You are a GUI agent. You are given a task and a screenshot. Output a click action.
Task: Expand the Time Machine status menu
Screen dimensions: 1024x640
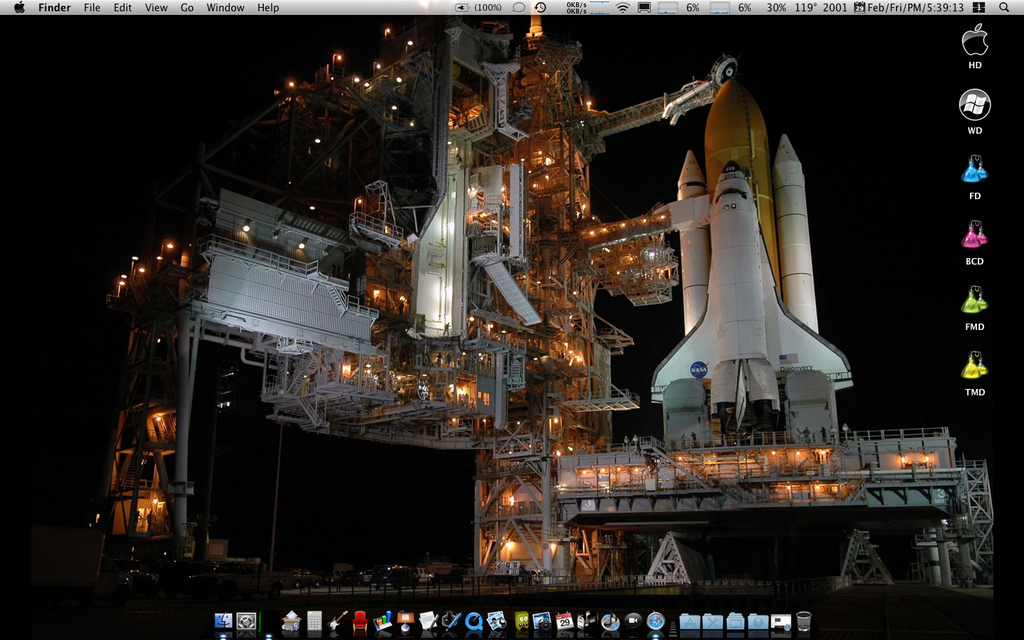tap(541, 7)
